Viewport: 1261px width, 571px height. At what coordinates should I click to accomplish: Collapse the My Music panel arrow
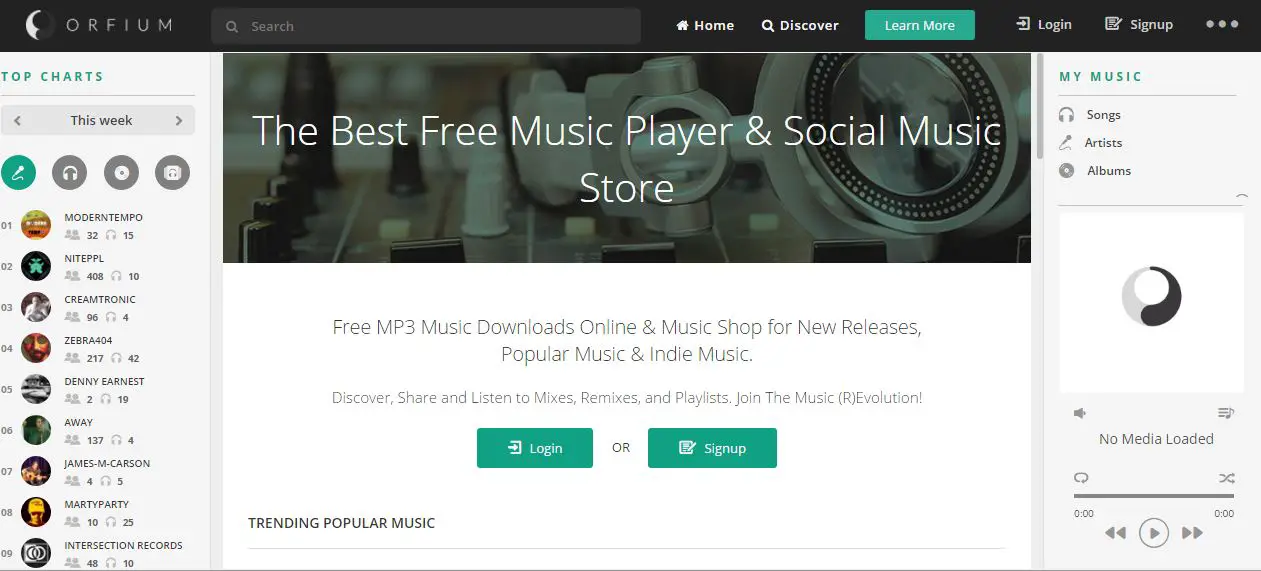click(x=1242, y=197)
